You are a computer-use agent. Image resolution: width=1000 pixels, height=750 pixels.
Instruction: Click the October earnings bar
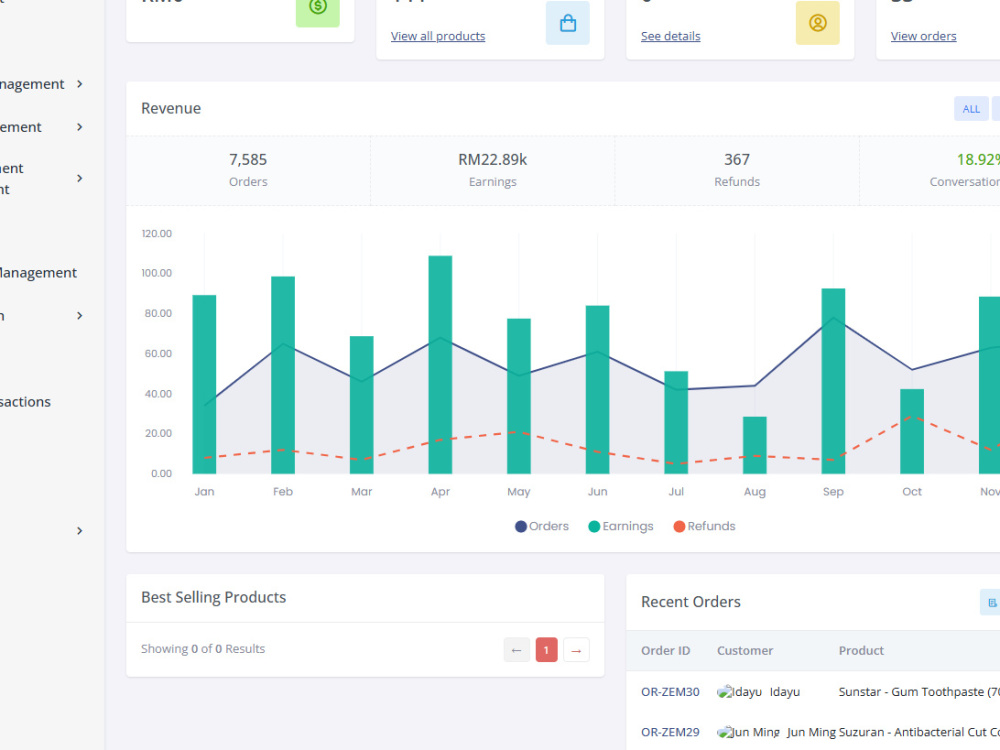(x=911, y=431)
